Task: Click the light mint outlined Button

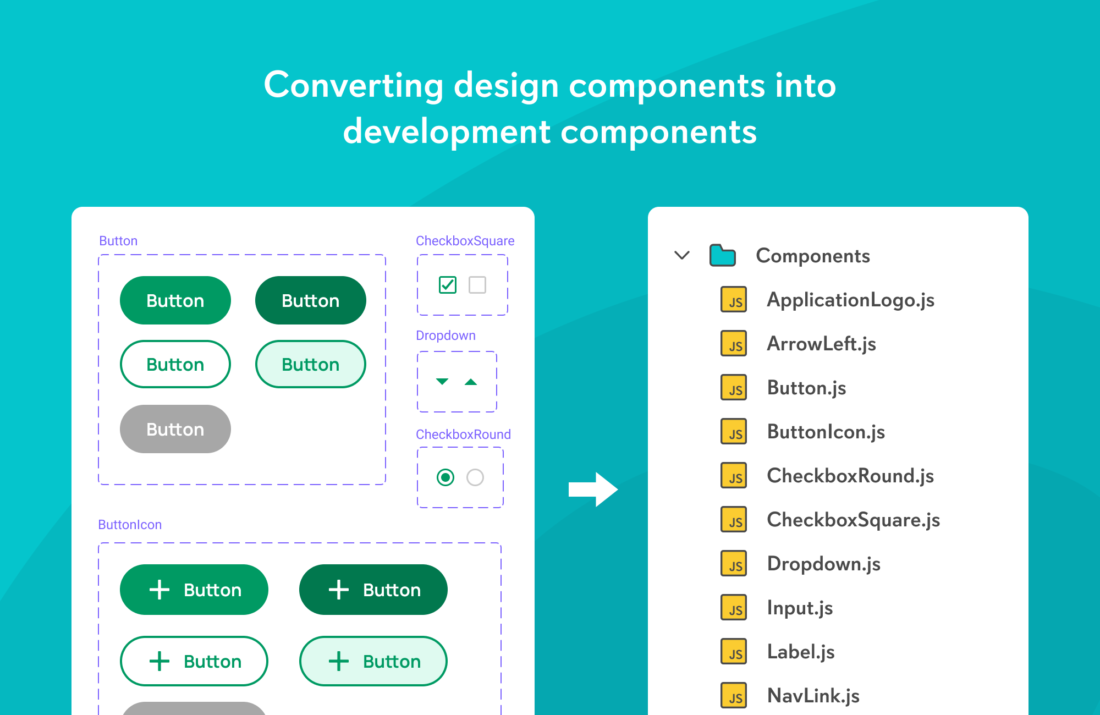Action: pyautogui.click(x=311, y=364)
